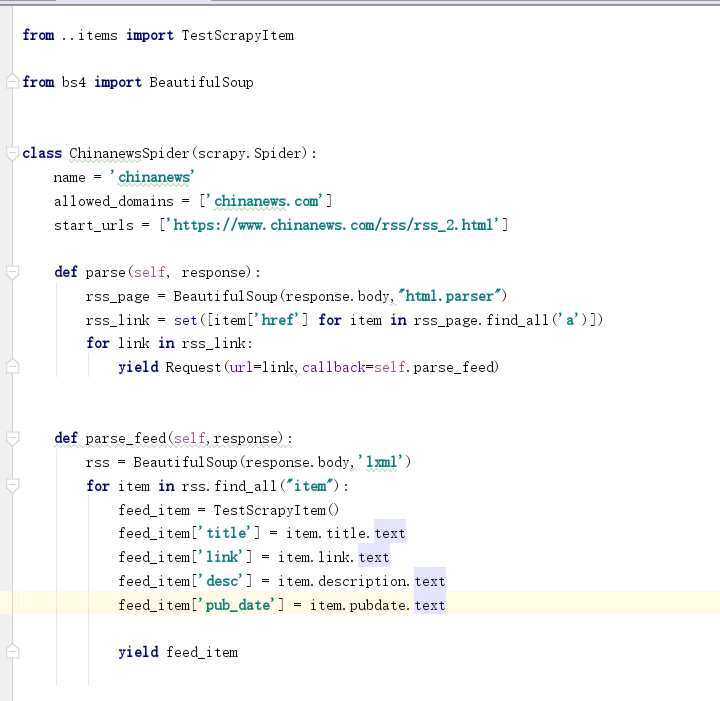Click 'rss_page' at the start of its assignment line
Image resolution: width=720 pixels, height=701 pixels.
pos(117,296)
